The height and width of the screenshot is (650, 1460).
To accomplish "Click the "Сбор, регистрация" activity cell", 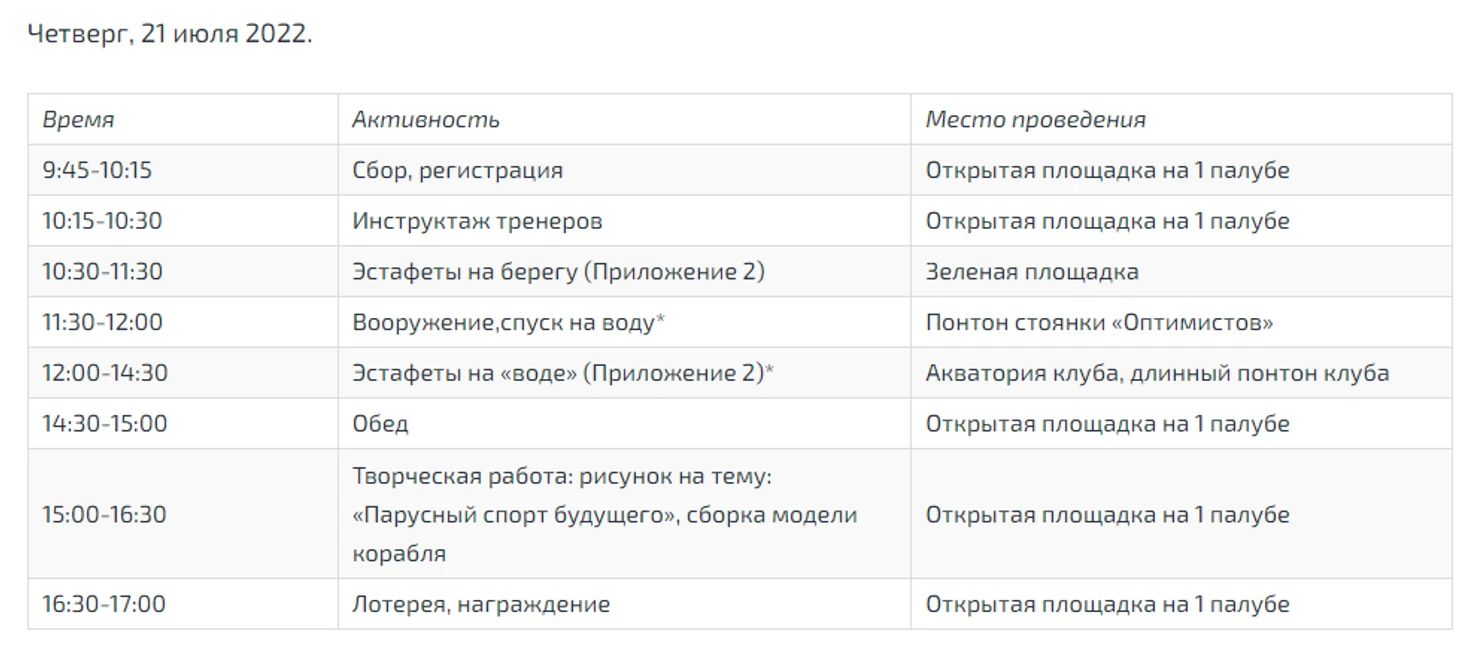I will pos(457,170).
